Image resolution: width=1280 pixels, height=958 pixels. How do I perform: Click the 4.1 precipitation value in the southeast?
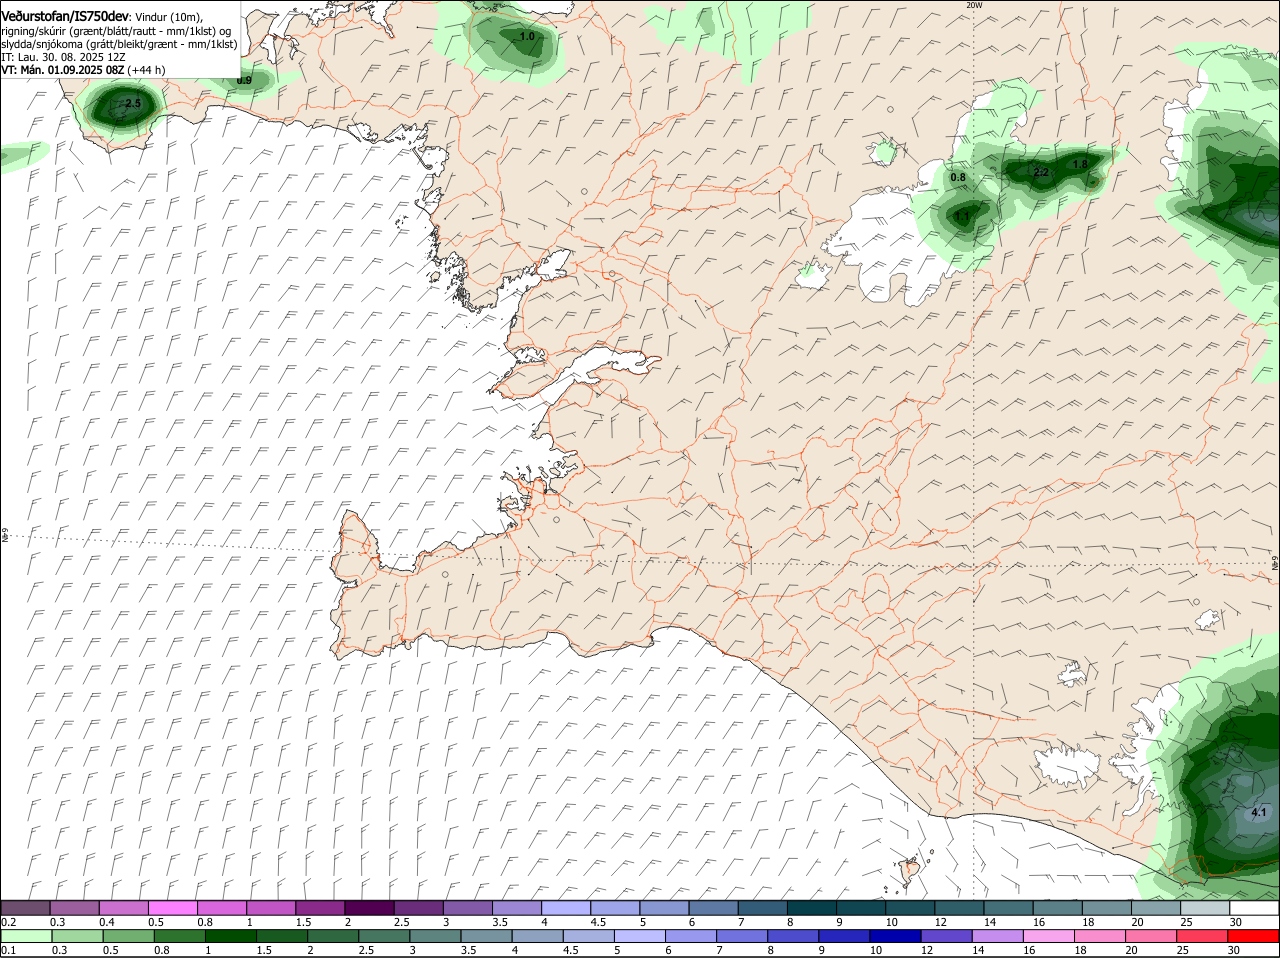point(1258,813)
